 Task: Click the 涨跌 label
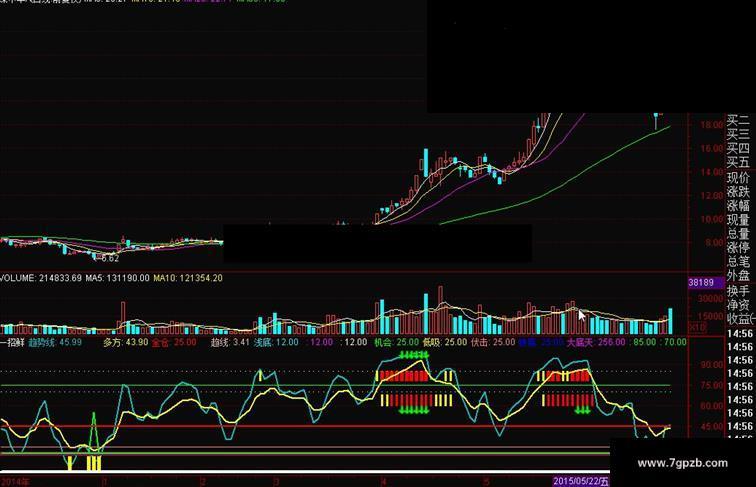tap(738, 191)
